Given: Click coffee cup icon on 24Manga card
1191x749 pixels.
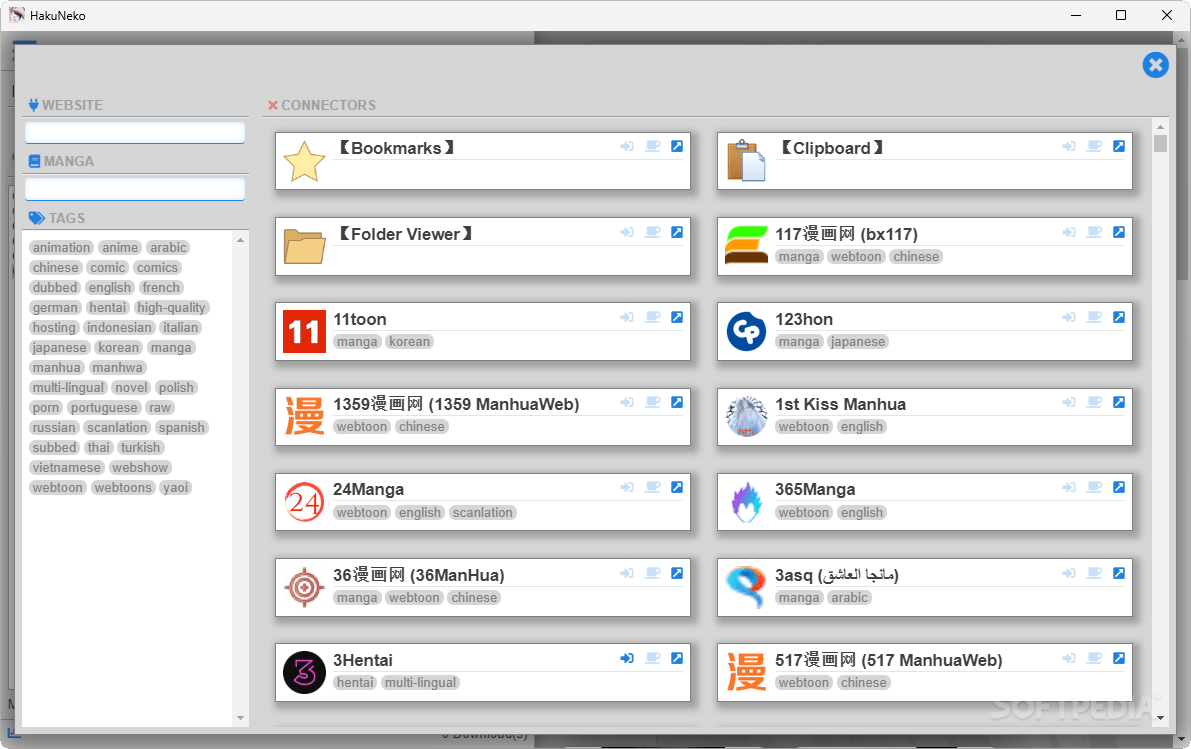Looking at the screenshot, I should tap(652, 487).
